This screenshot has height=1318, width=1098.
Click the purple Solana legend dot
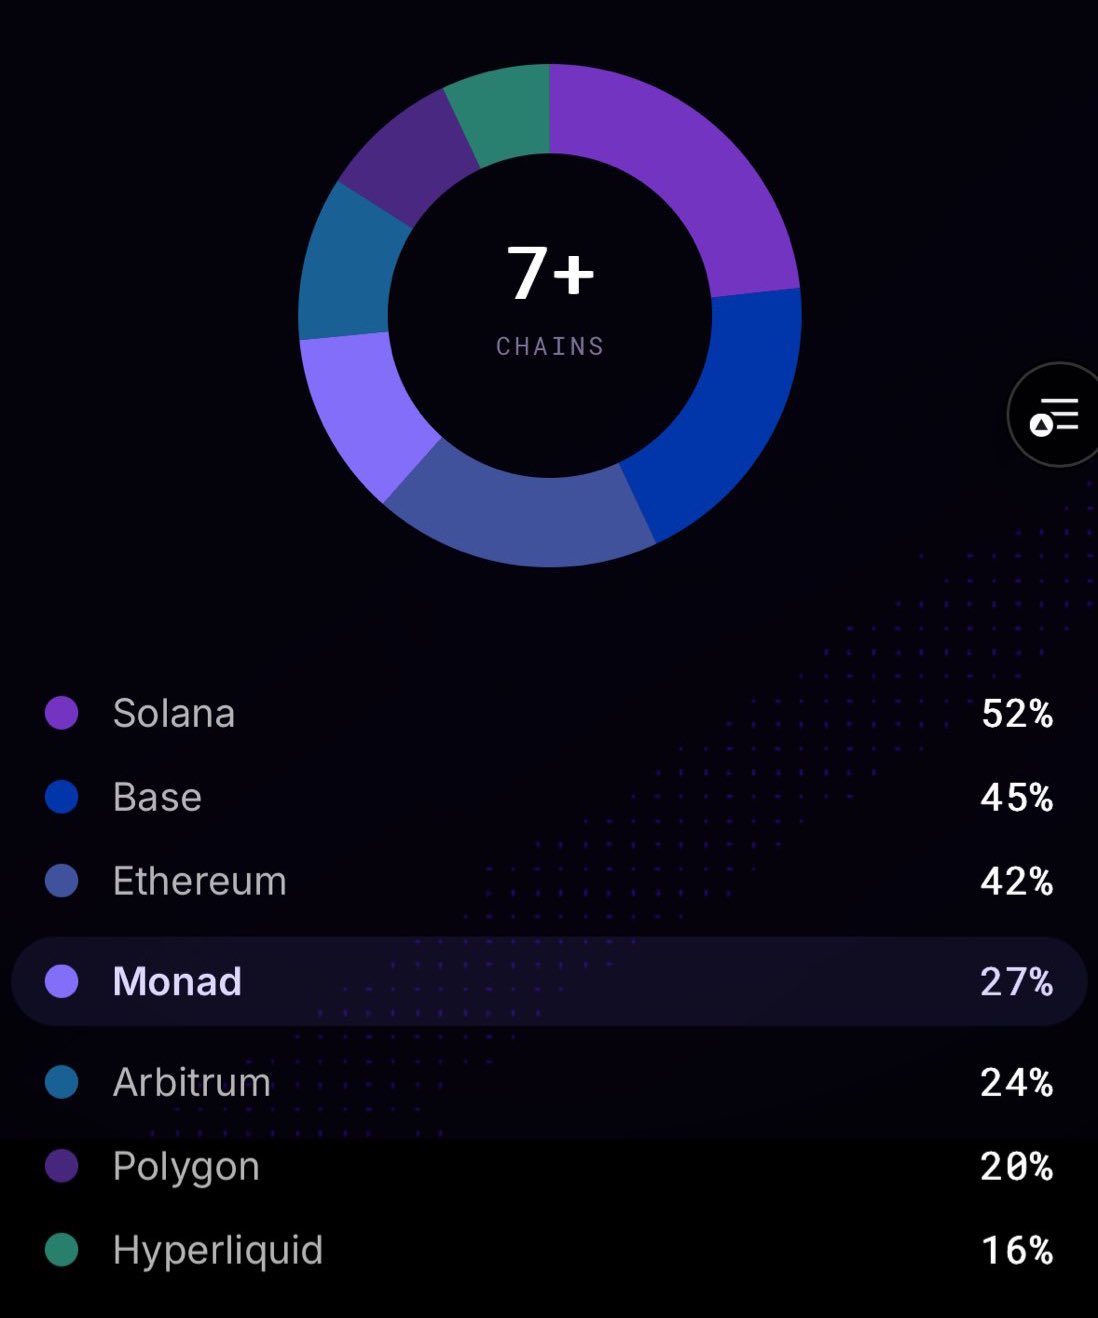pos(62,713)
